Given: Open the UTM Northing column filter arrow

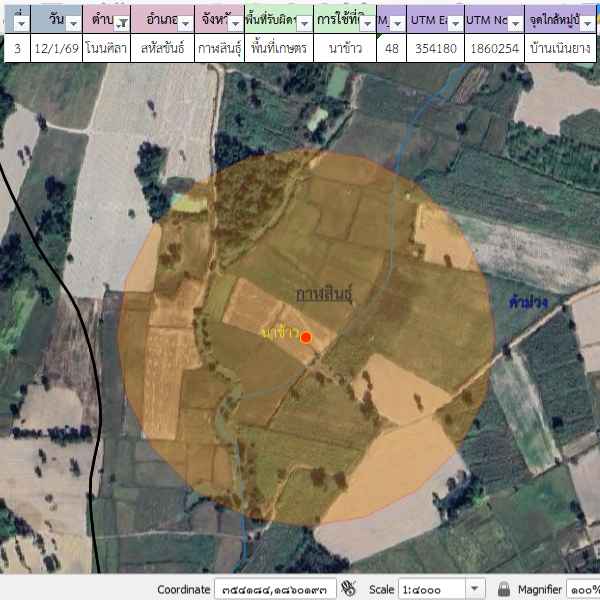Looking at the screenshot, I should coord(513,22).
